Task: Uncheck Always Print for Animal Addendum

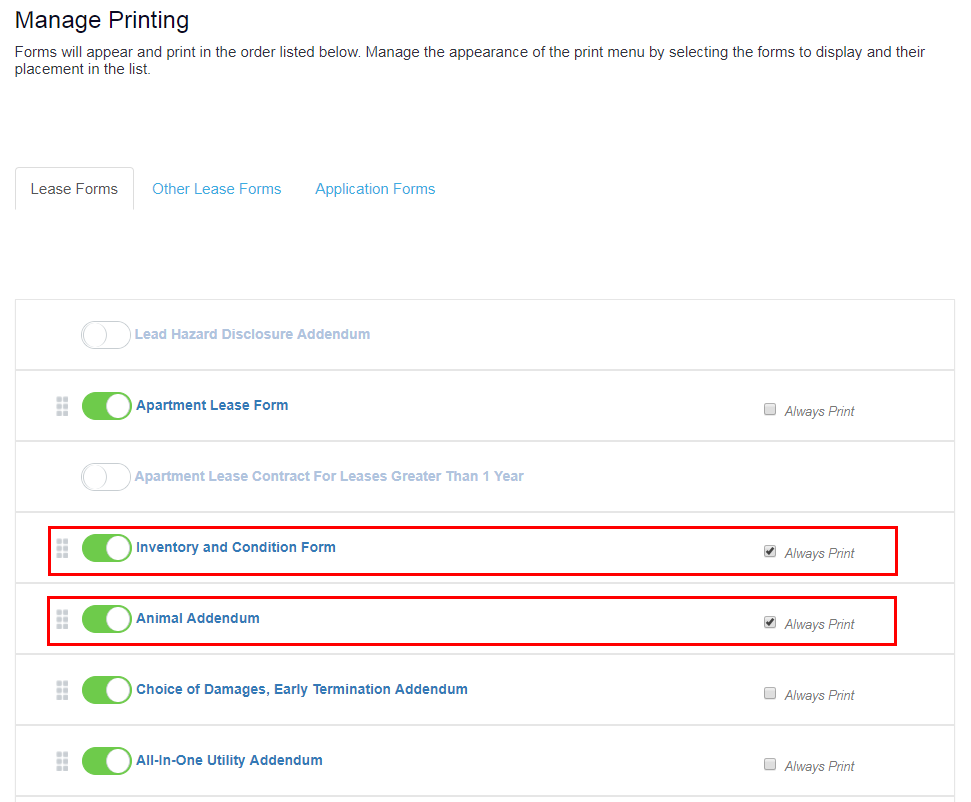Action: (x=770, y=622)
